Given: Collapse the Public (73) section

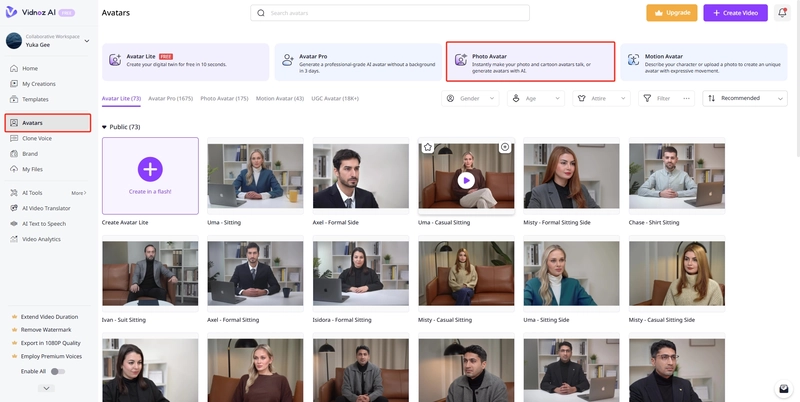Looking at the screenshot, I should (x=105, y=127).
